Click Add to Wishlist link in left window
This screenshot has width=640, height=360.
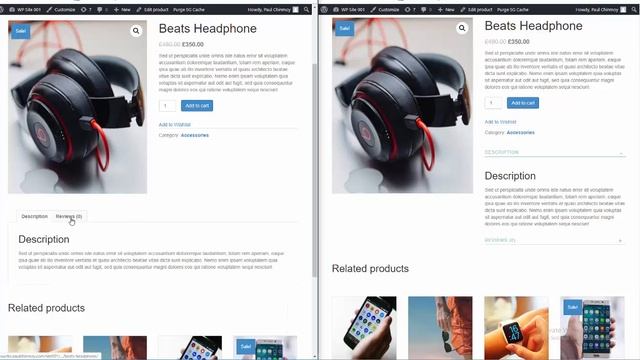(x=175, y=124)
